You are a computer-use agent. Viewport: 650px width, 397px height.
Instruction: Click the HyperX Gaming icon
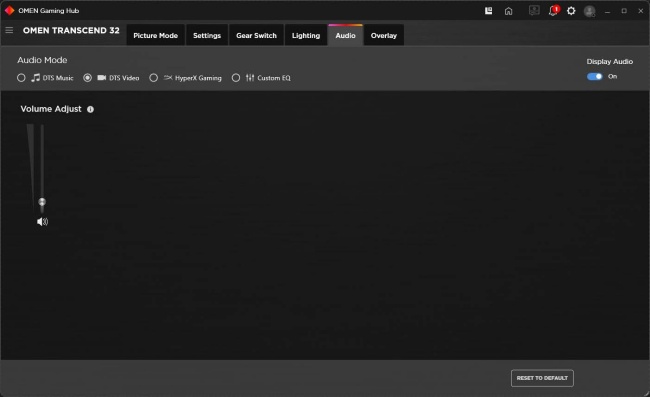168,77
